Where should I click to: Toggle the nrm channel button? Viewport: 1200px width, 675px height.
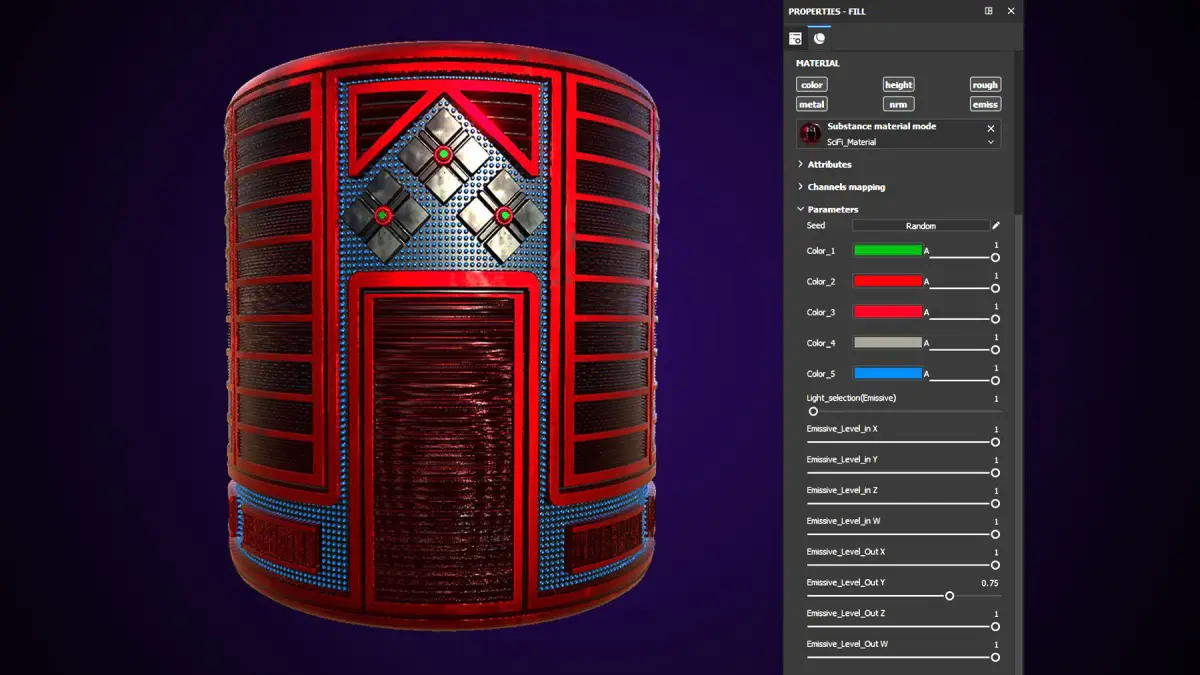click(x=898, y=104)
